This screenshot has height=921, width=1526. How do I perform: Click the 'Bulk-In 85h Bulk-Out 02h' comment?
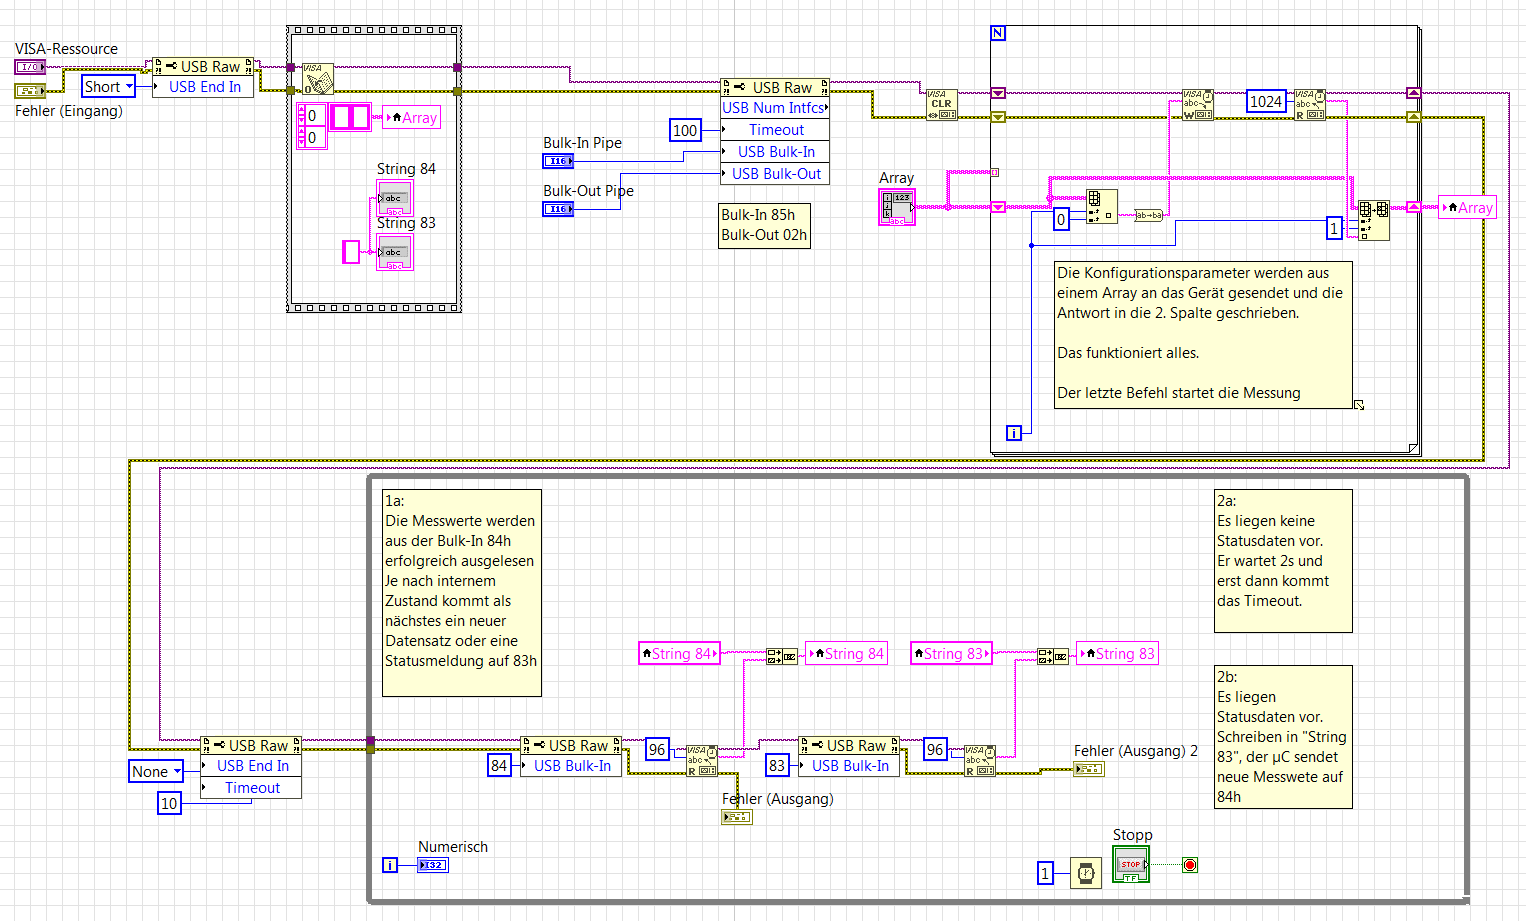click(765, 225)
